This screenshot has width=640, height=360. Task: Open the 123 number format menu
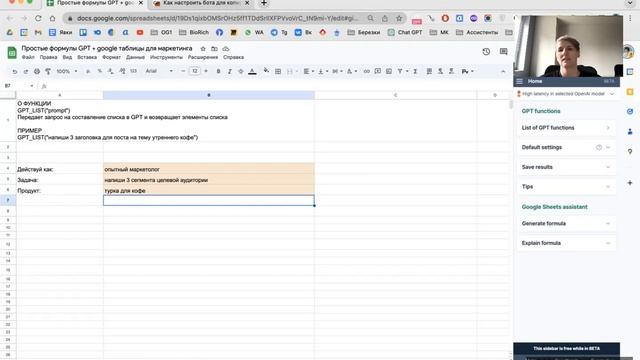[x=133, y=71]
